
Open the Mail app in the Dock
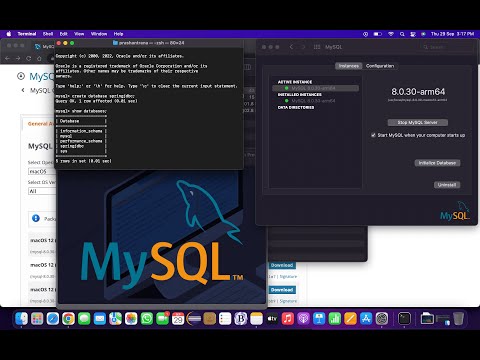coord(100,319)
